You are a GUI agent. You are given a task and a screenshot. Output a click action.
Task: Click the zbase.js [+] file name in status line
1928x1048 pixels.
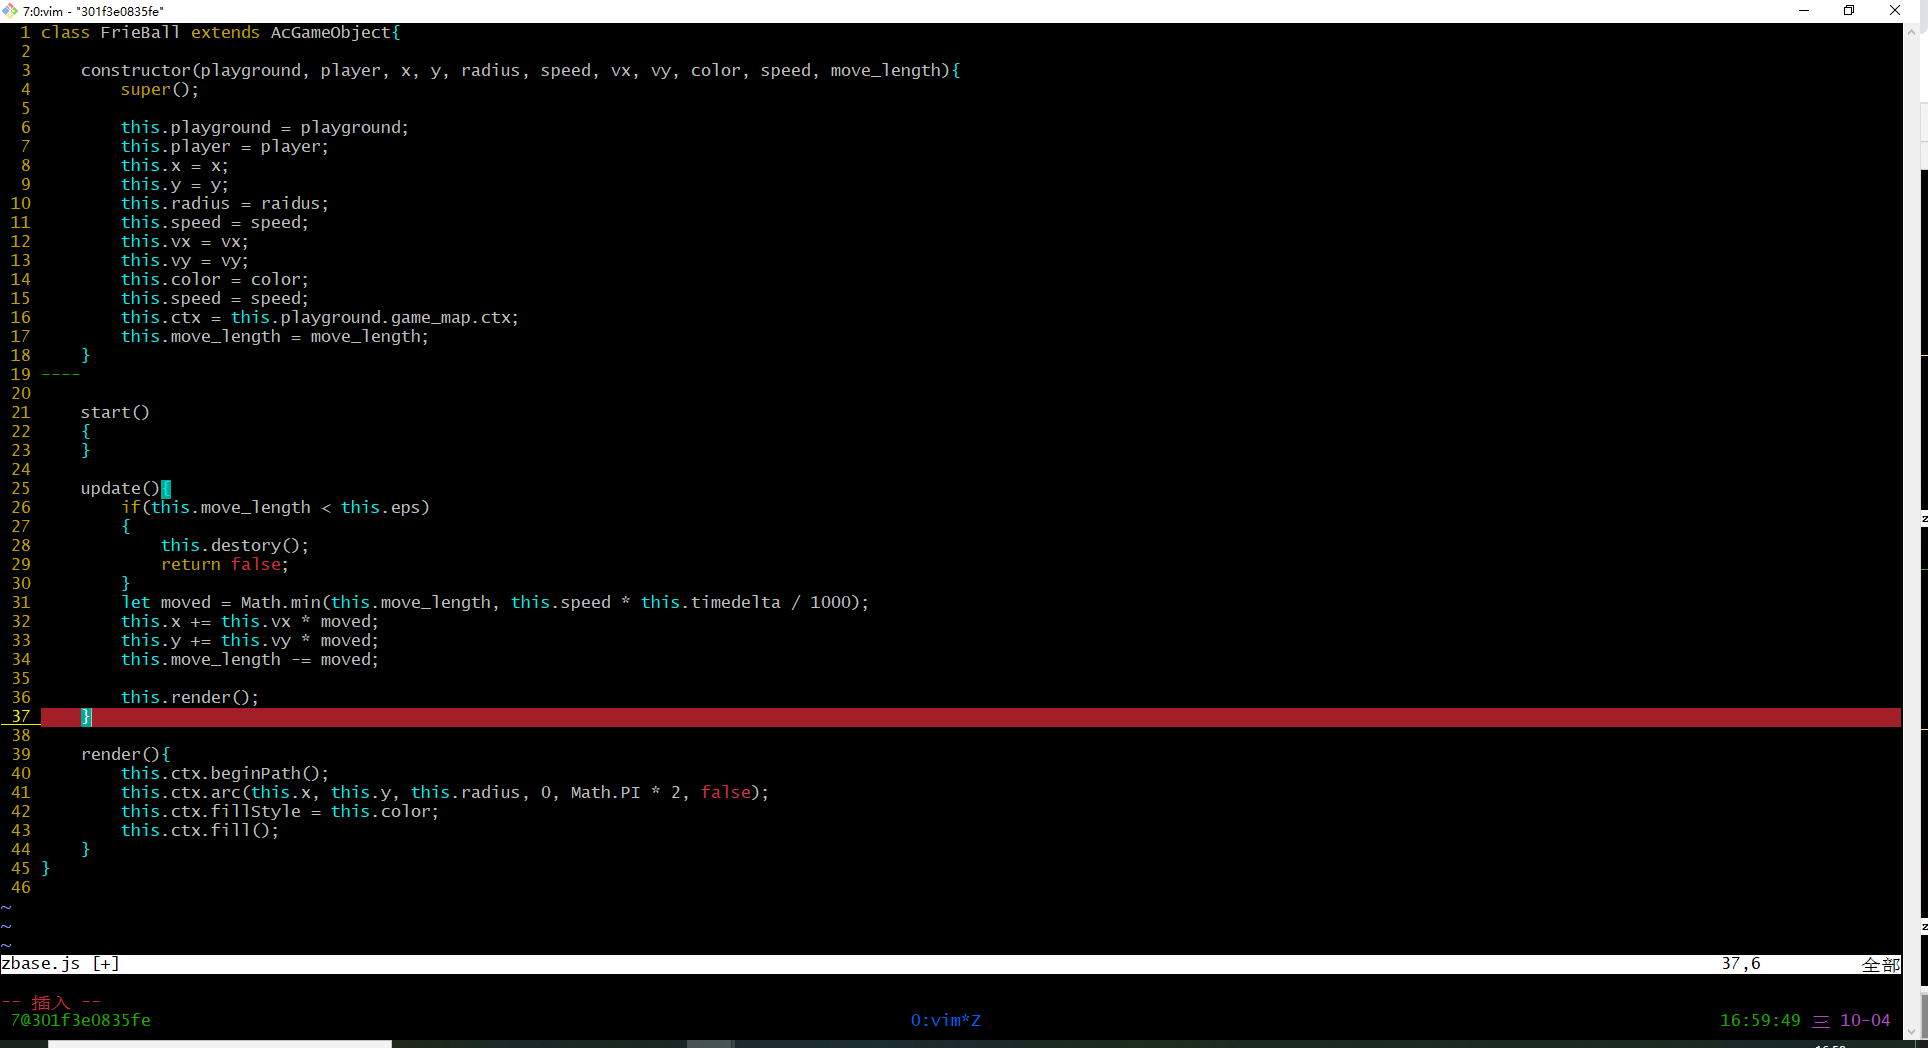60,964
